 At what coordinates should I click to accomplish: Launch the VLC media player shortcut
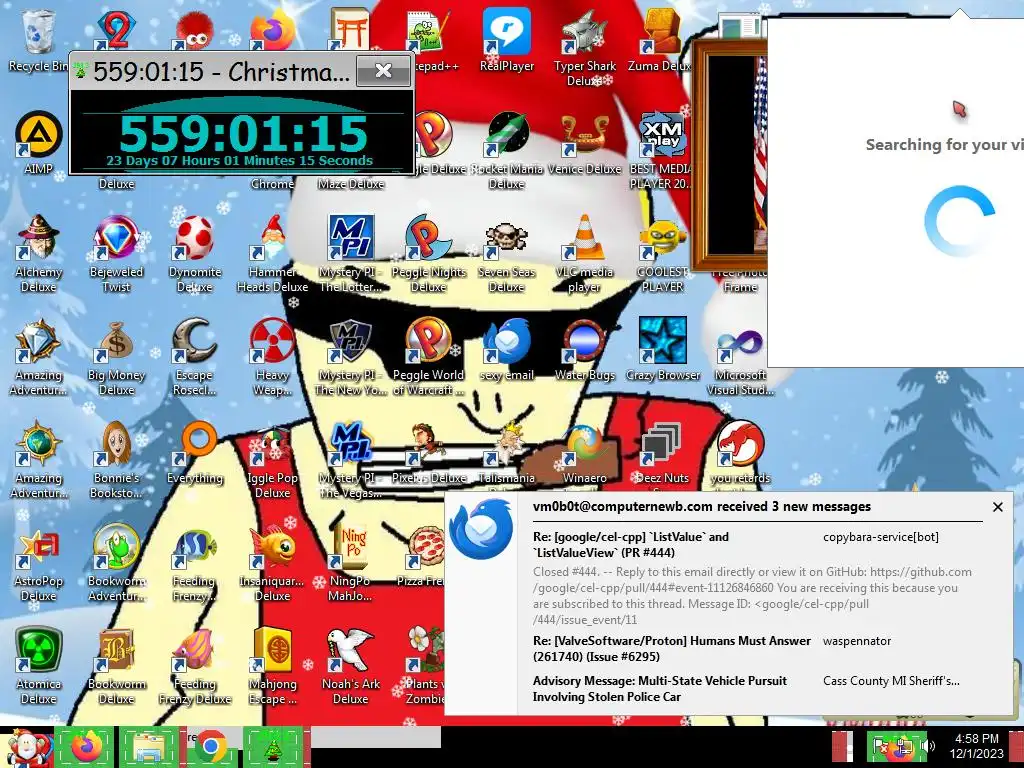click(x=584, y=252)
